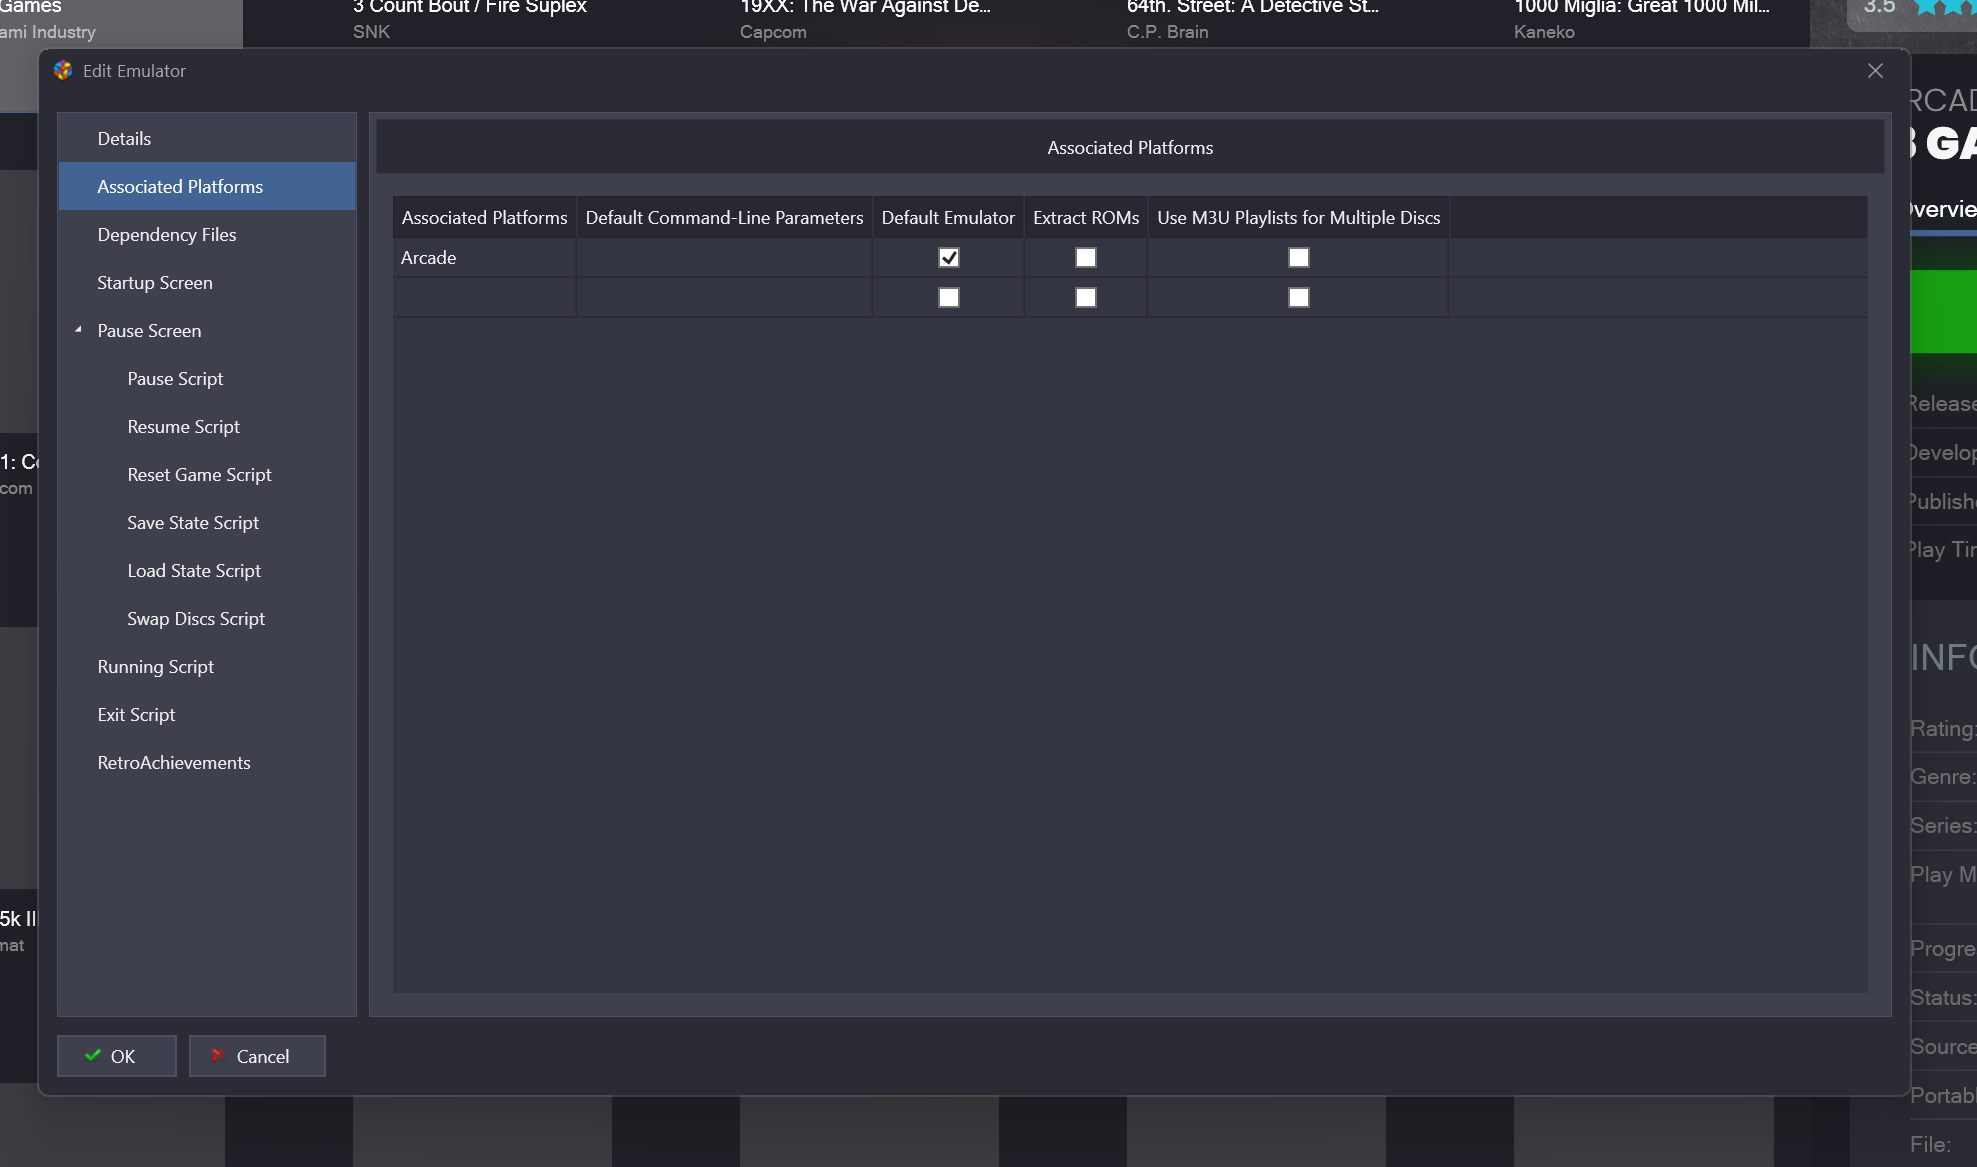Close the Edit Emulator dialog
Viewport: 1977px width, 1167px height.
coord(1875,71)
